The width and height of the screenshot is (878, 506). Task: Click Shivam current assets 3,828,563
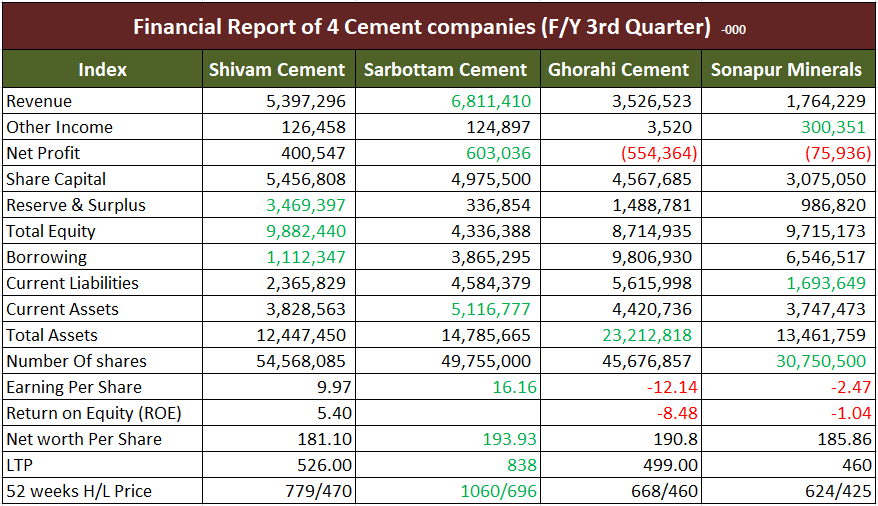(x=306, y=309)
